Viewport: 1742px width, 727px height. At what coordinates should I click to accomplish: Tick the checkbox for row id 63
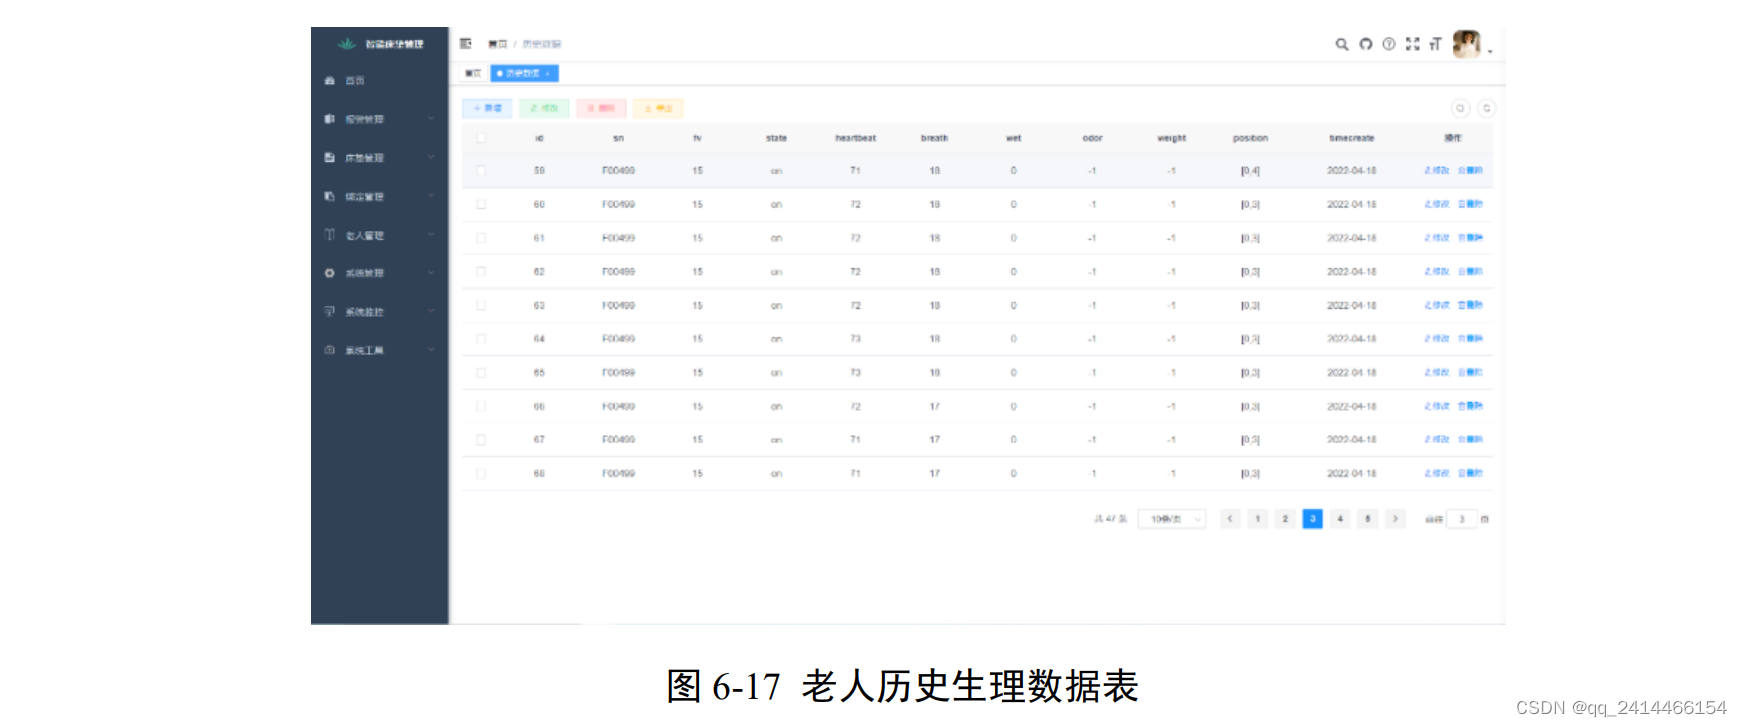[481, 305]
